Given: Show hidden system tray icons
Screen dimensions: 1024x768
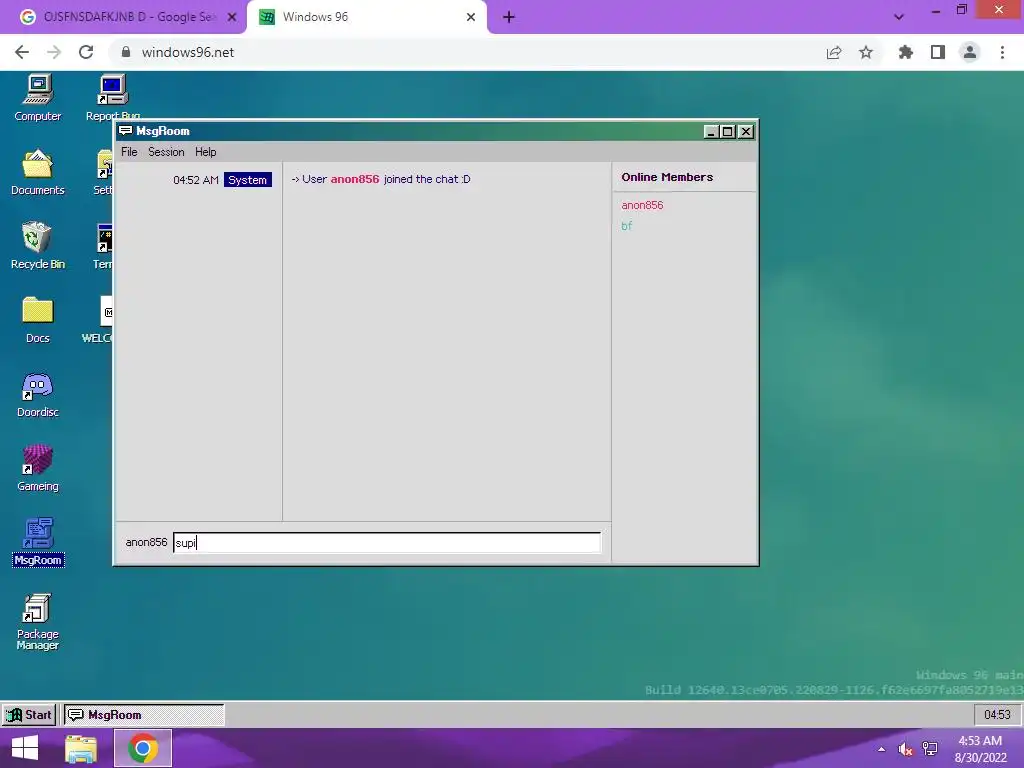Looking at the screenshot, I should click(x=882, y=749).
